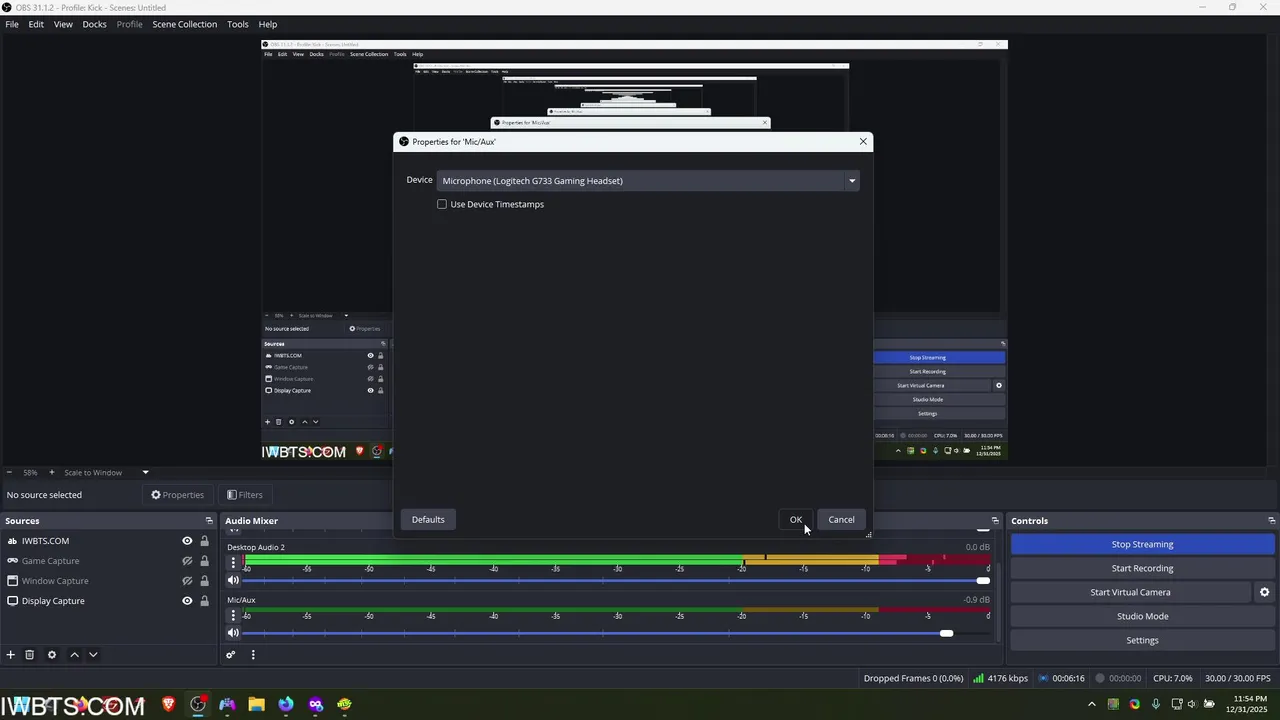1280x720 pixels.
Task: Open Mic/Aux three-dot options
Action: pyautogui.click(x=233, y=616)
